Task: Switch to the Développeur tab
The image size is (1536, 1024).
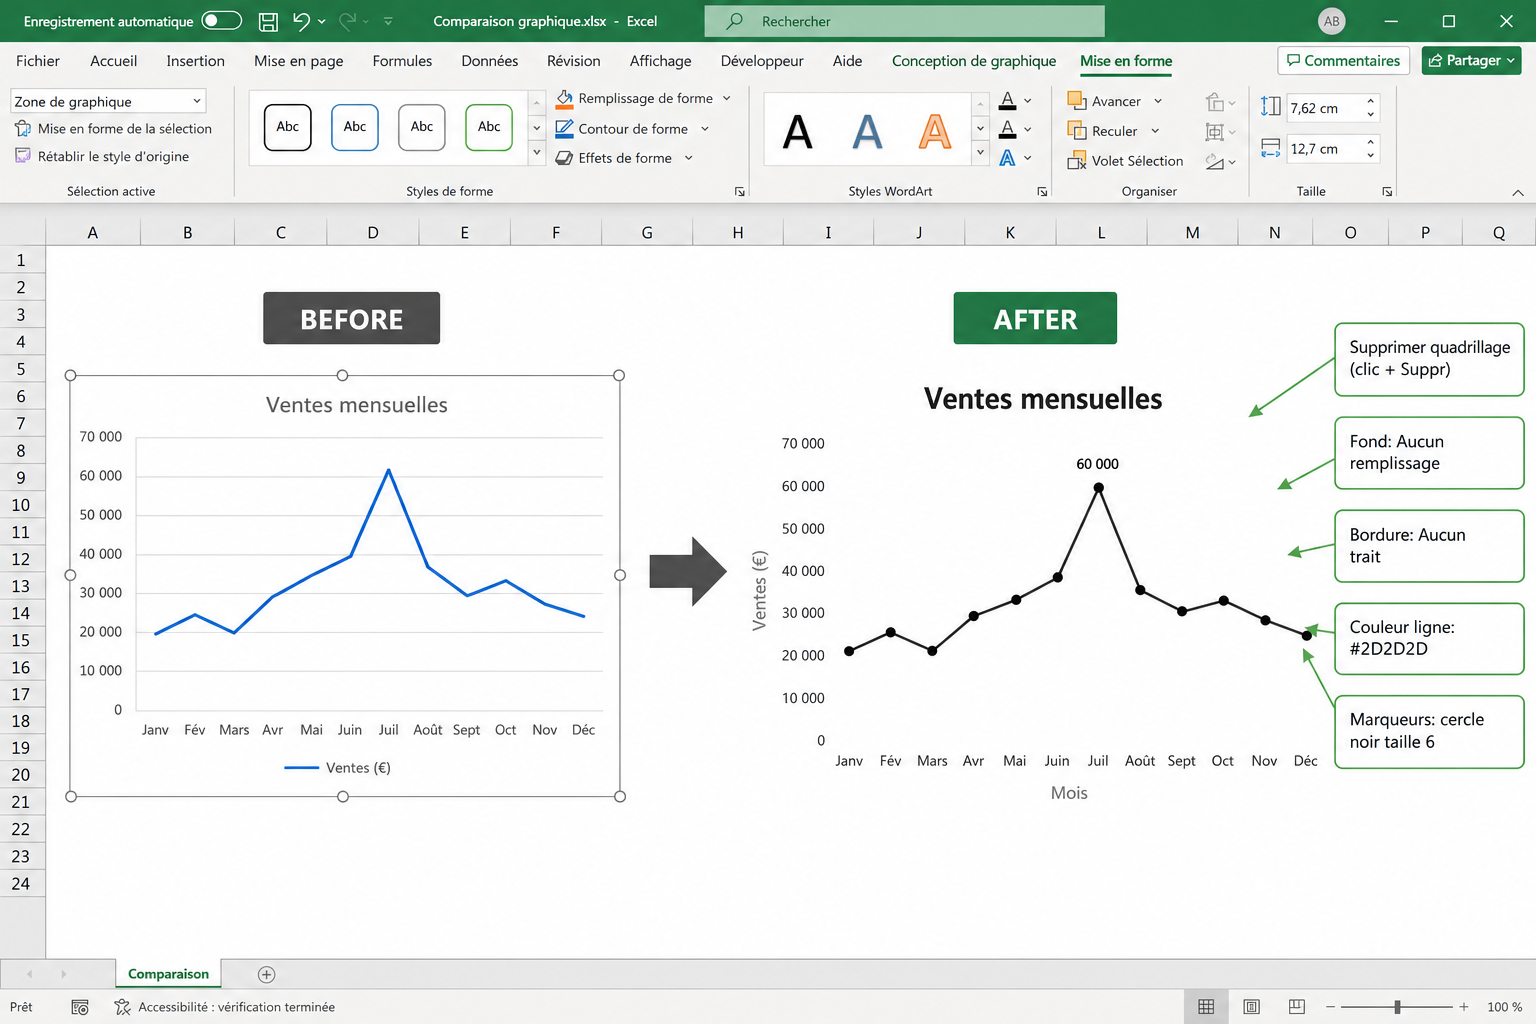Action: 762,61
